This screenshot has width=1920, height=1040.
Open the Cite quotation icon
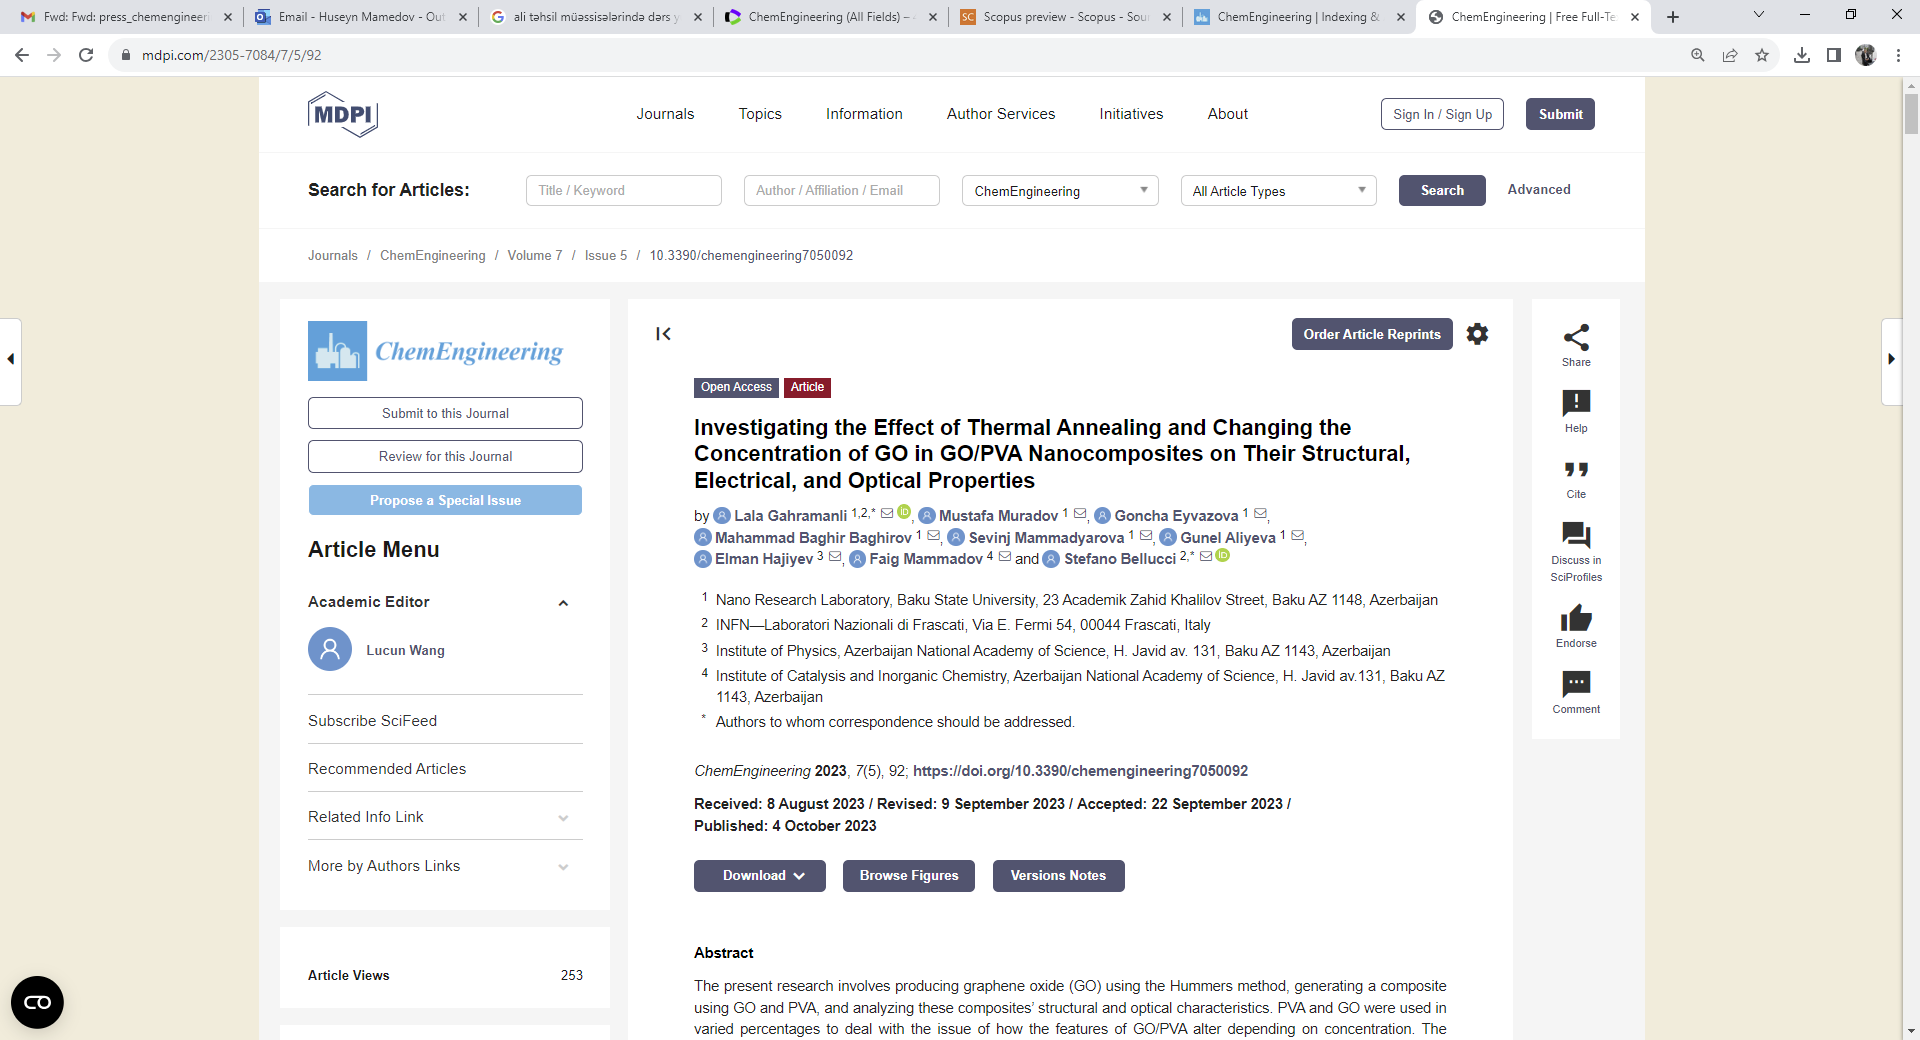[1576, 470]
